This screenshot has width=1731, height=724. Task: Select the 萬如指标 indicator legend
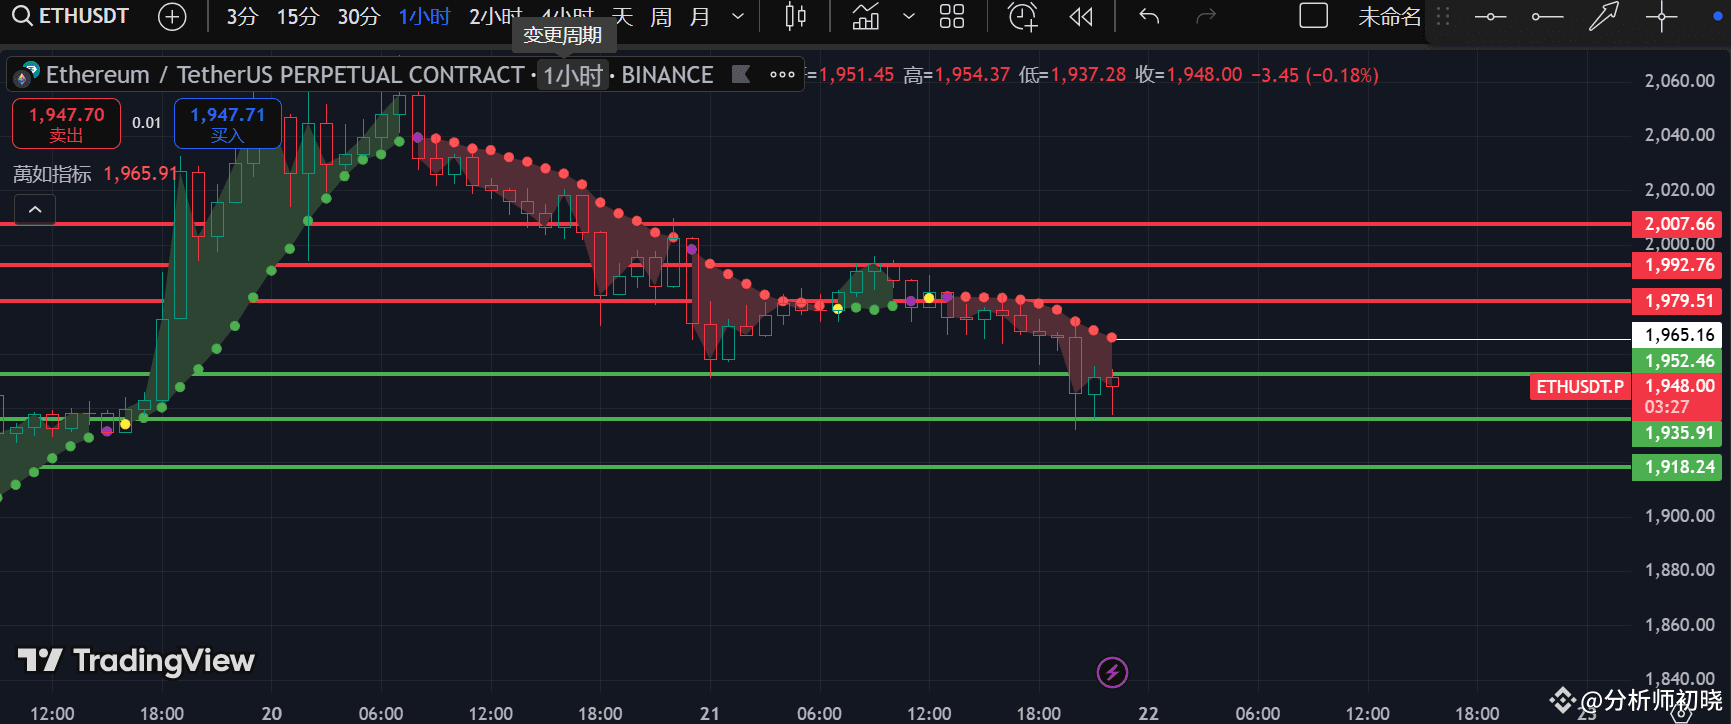click(52, 174)
